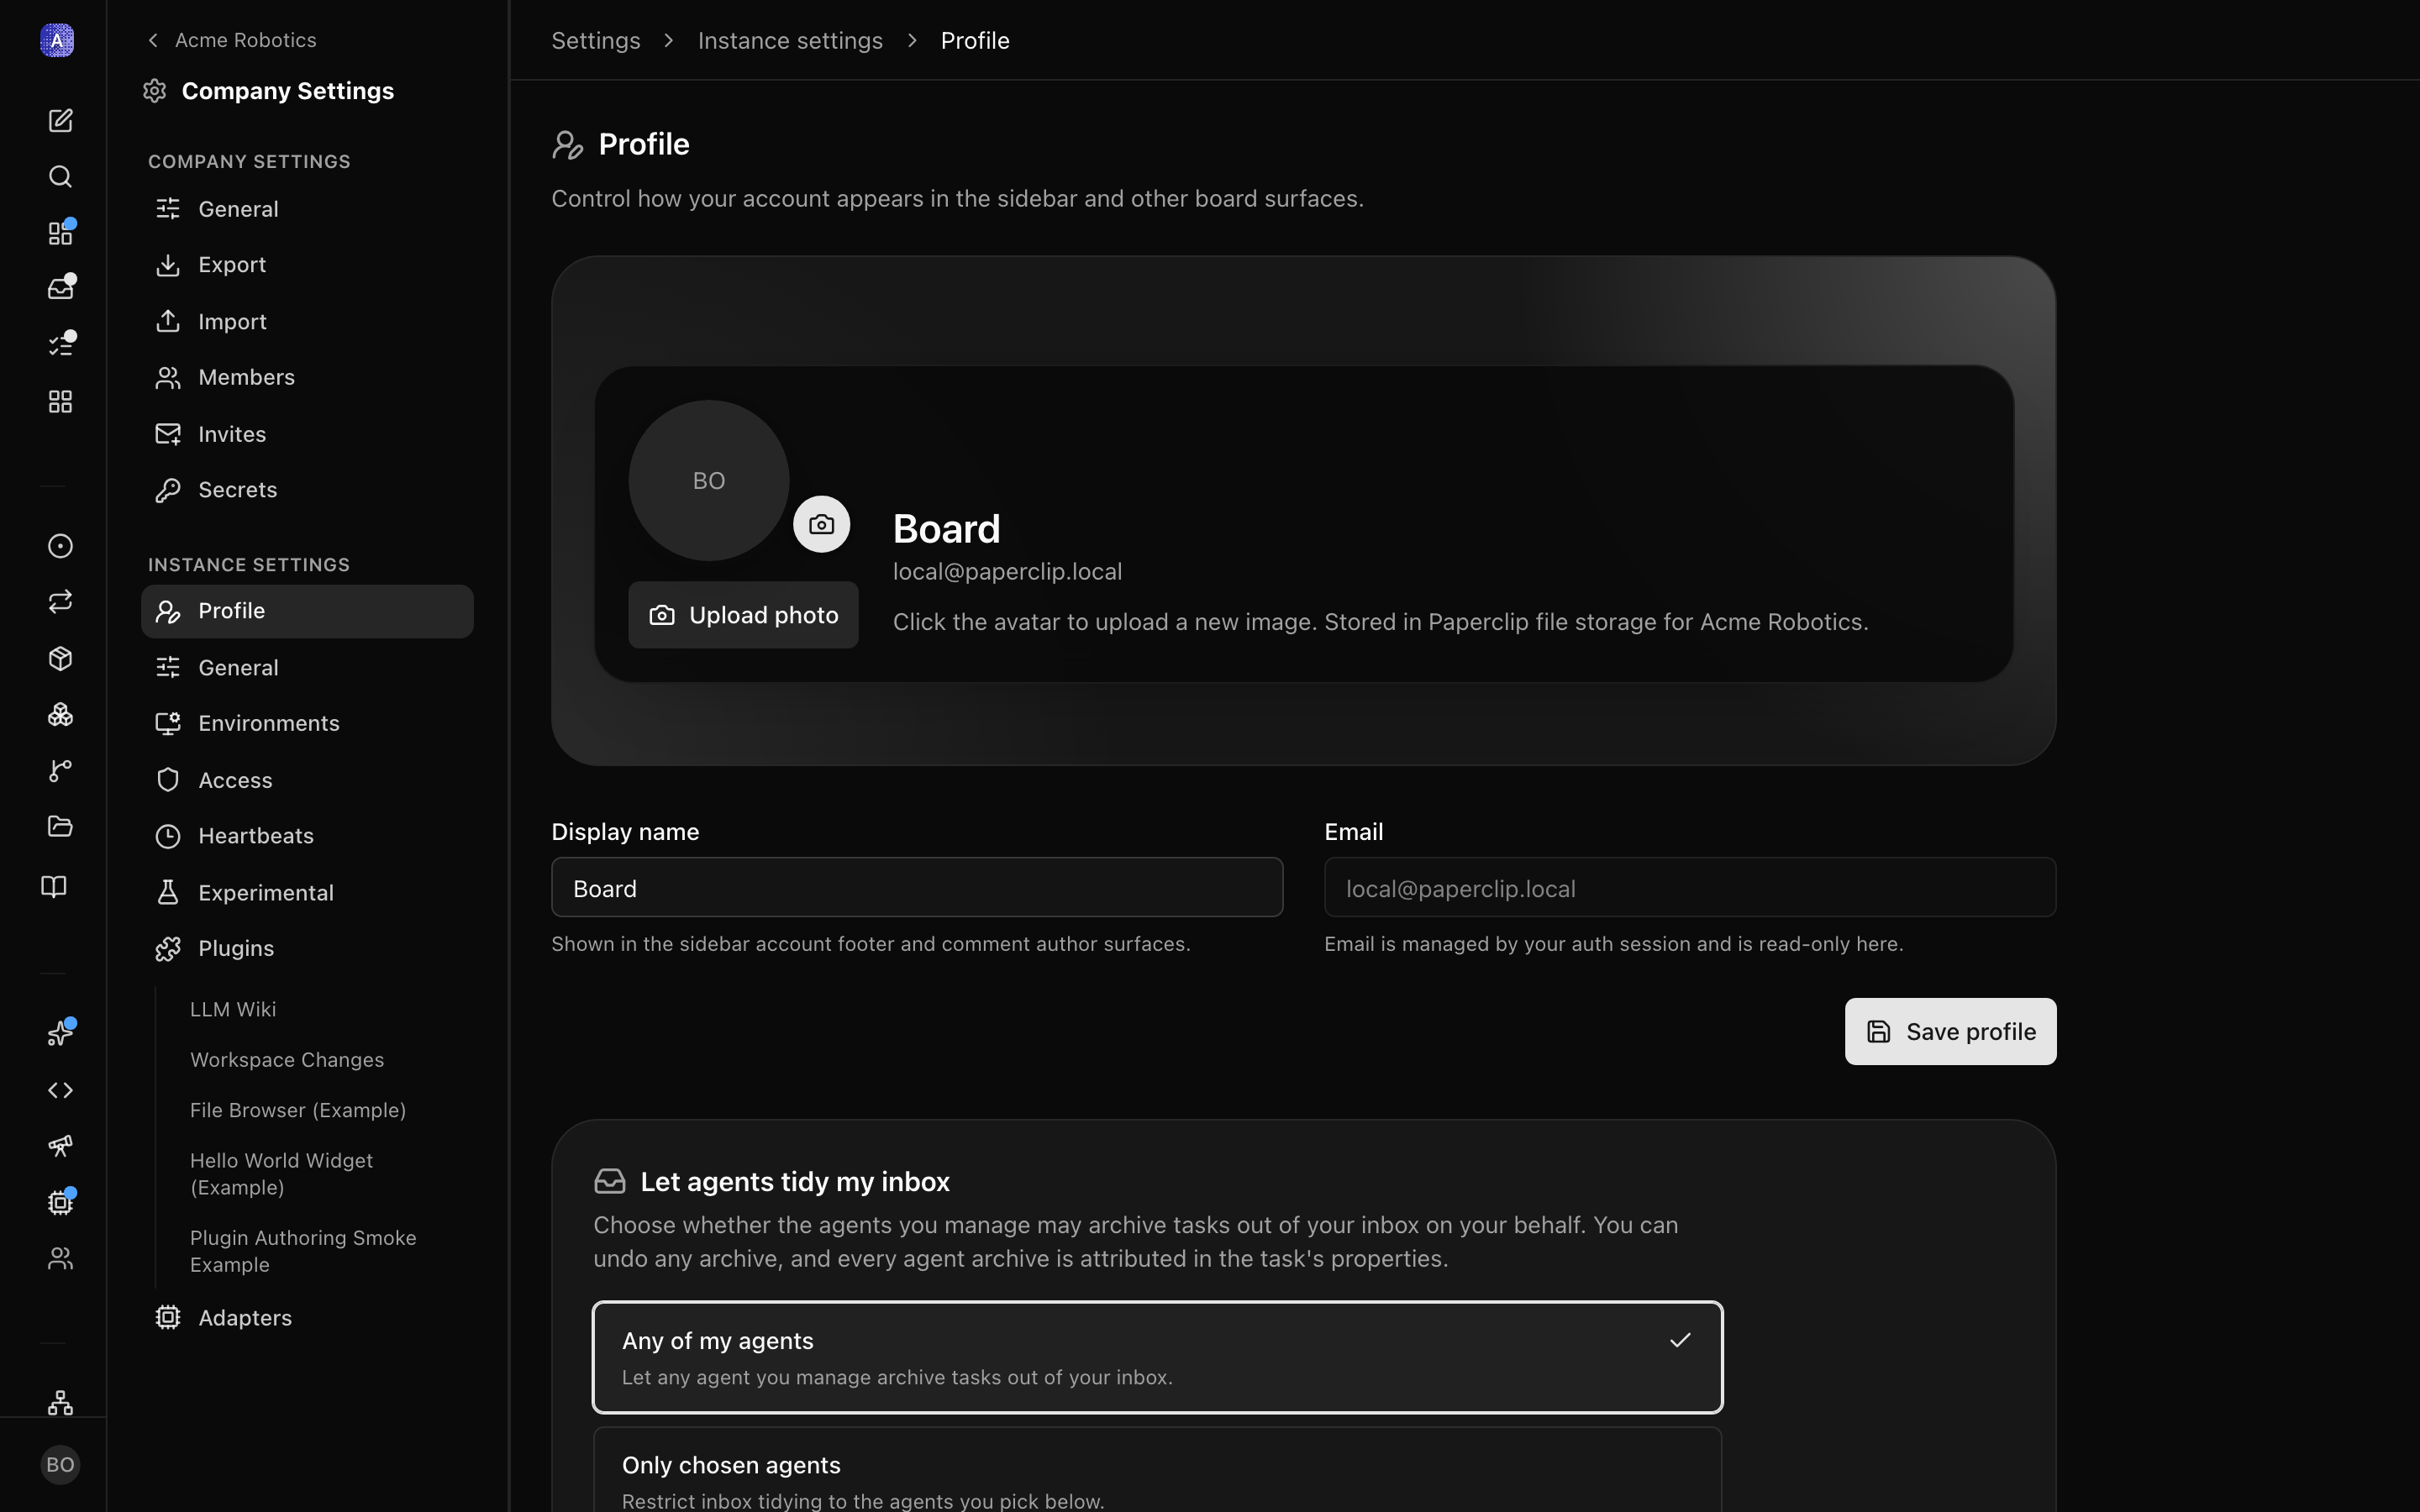Open the Export settings page
Viewport: 2420px width, 1512px height.
pos(307,265)
